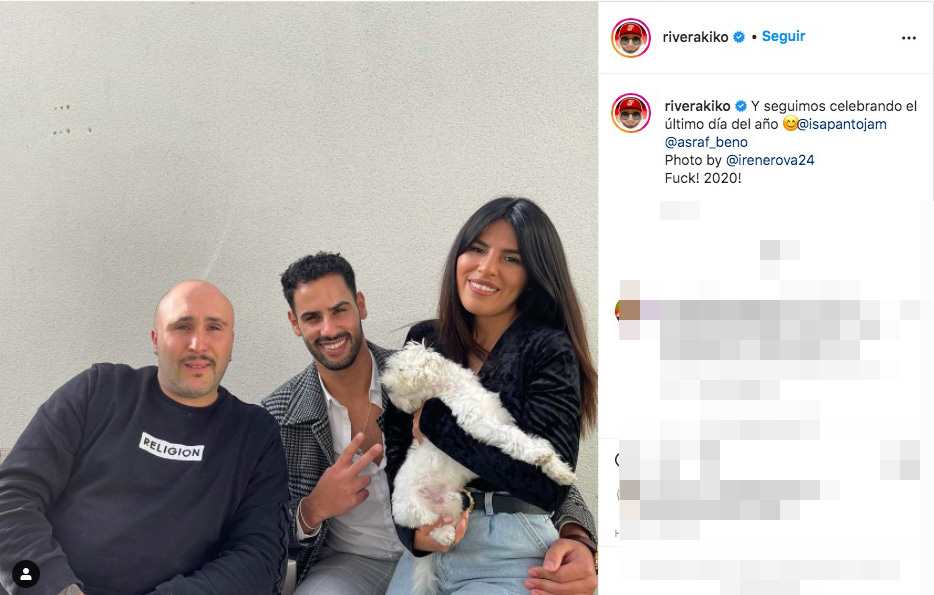Click verified badge in the caption line
Image resolution: width=934 pixels, height=595 pixels.
coord(740,106)
